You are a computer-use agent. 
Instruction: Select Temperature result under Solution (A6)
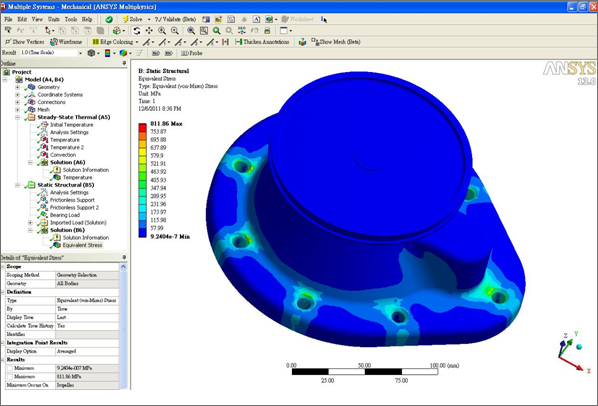click(x=77, y=177)
